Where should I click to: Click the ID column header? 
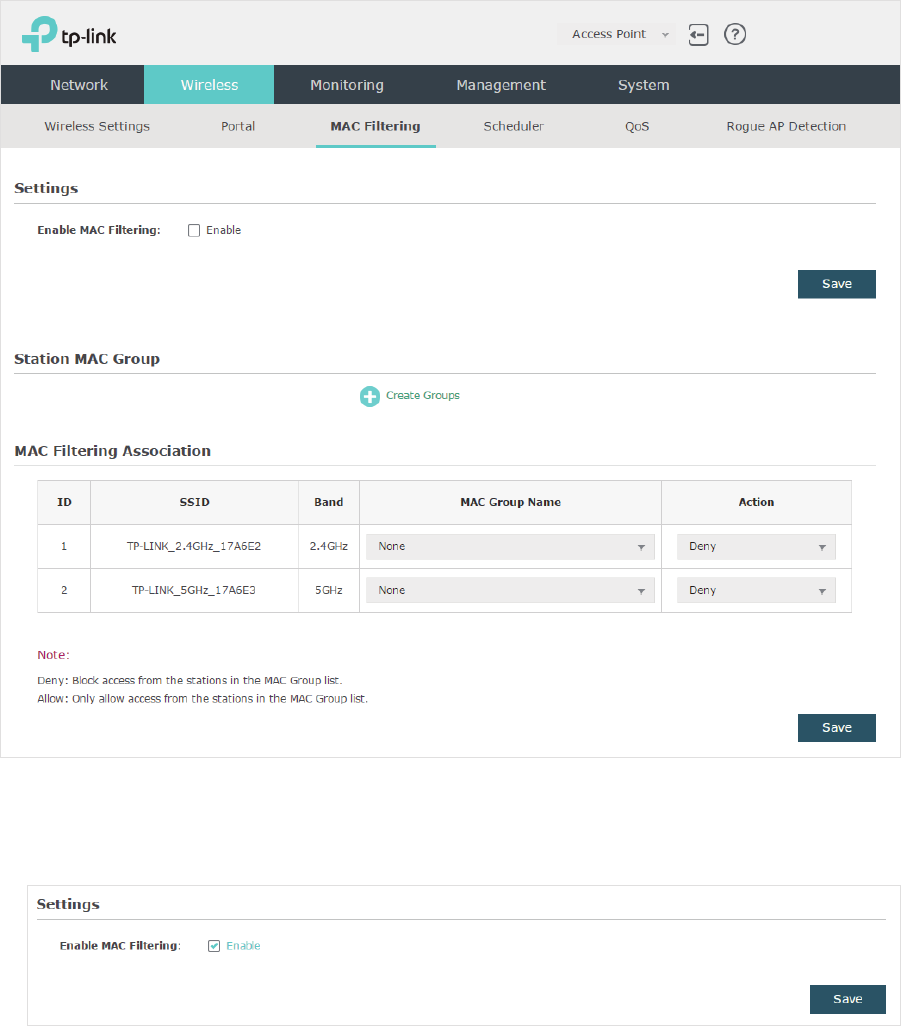pyautogui.click(x=64, y=503)
